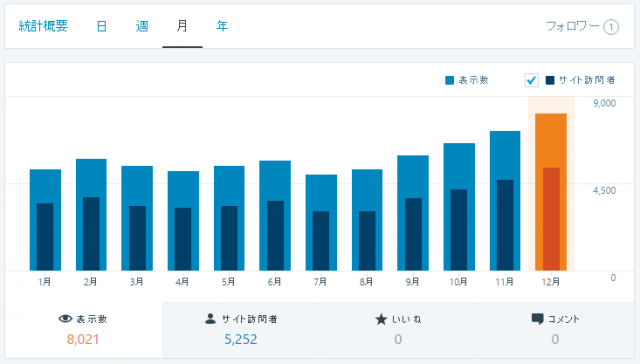Screen dimensions: 640x364
Task: Click the light blue 表示数 legend square
Action: tap(449, 80)
